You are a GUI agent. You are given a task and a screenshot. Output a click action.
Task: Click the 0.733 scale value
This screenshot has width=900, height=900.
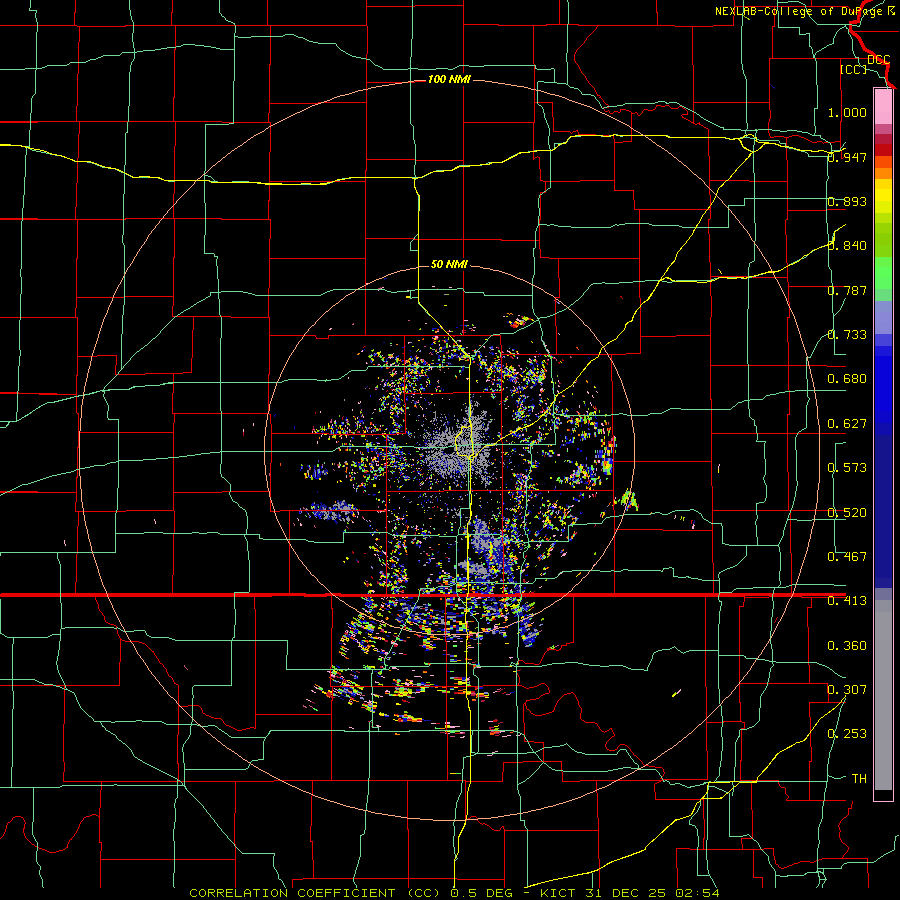click(847, 335)
